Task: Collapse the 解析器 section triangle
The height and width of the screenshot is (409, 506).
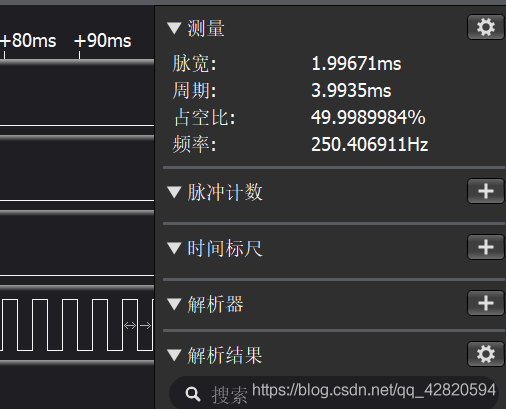Action: (x=174, y=304)
